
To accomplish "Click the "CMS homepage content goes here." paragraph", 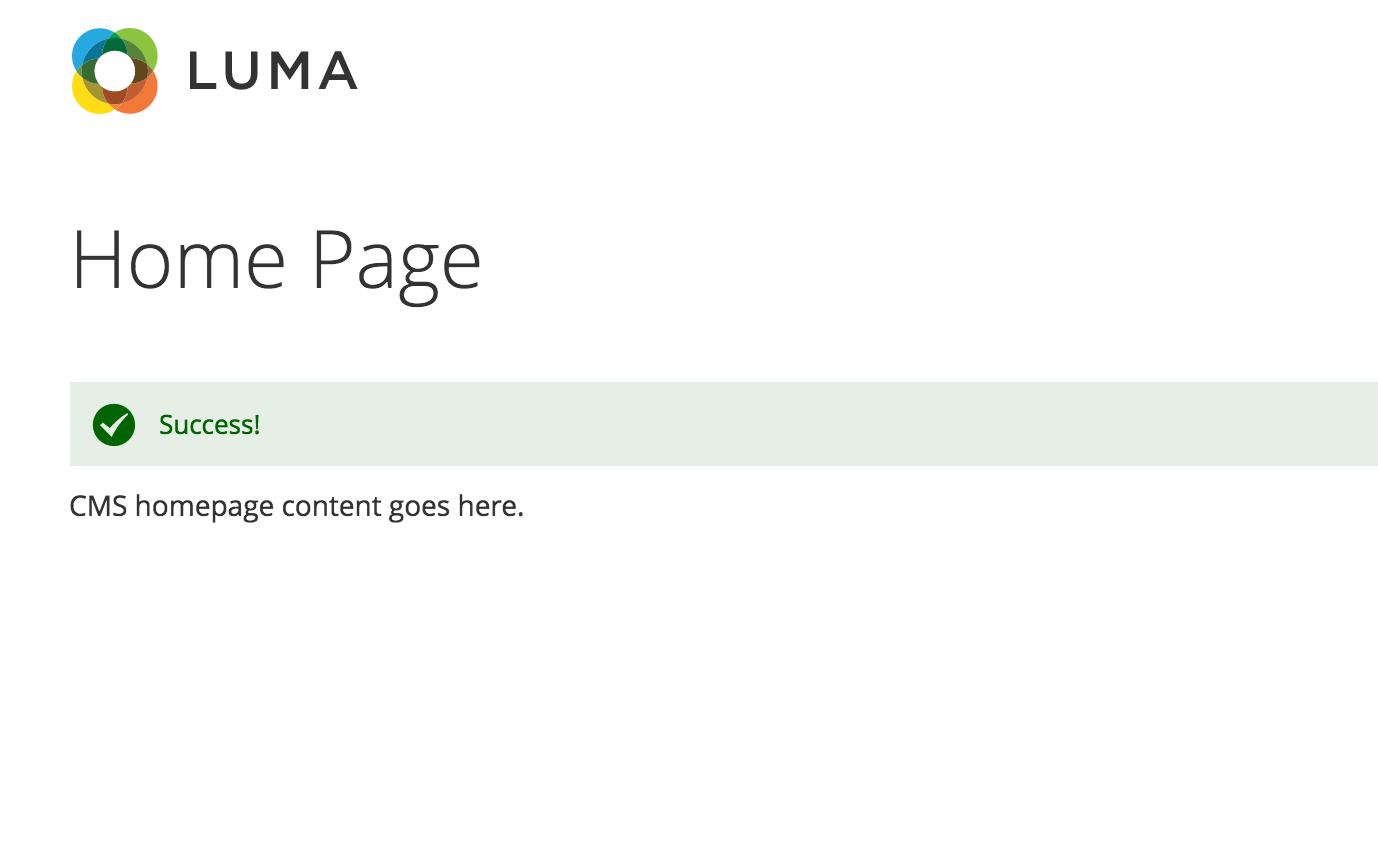I will pyautogui.click(x=296, y=506).
